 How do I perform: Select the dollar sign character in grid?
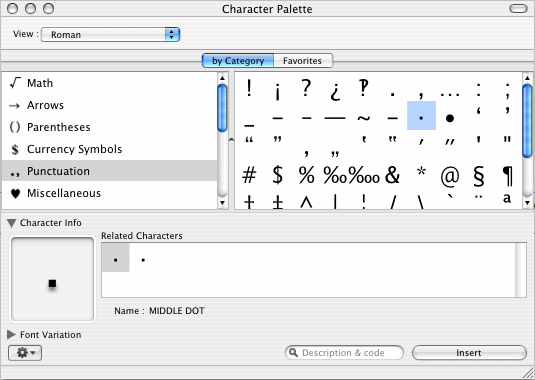[278, 175]
